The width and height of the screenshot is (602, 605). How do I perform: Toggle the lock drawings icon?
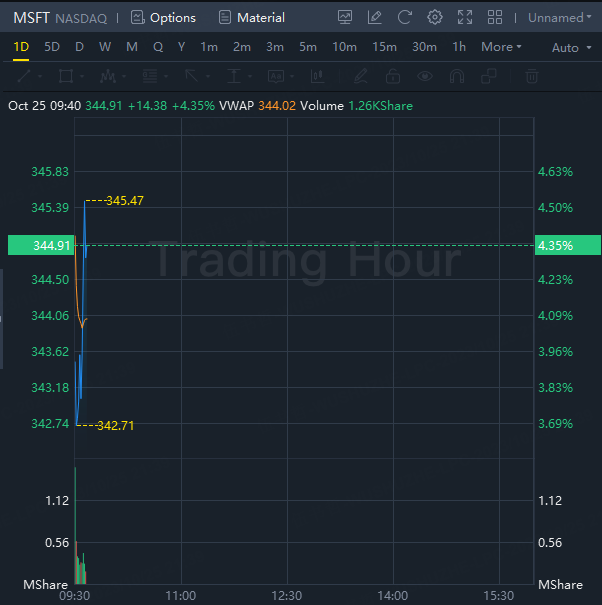[393, 76]
